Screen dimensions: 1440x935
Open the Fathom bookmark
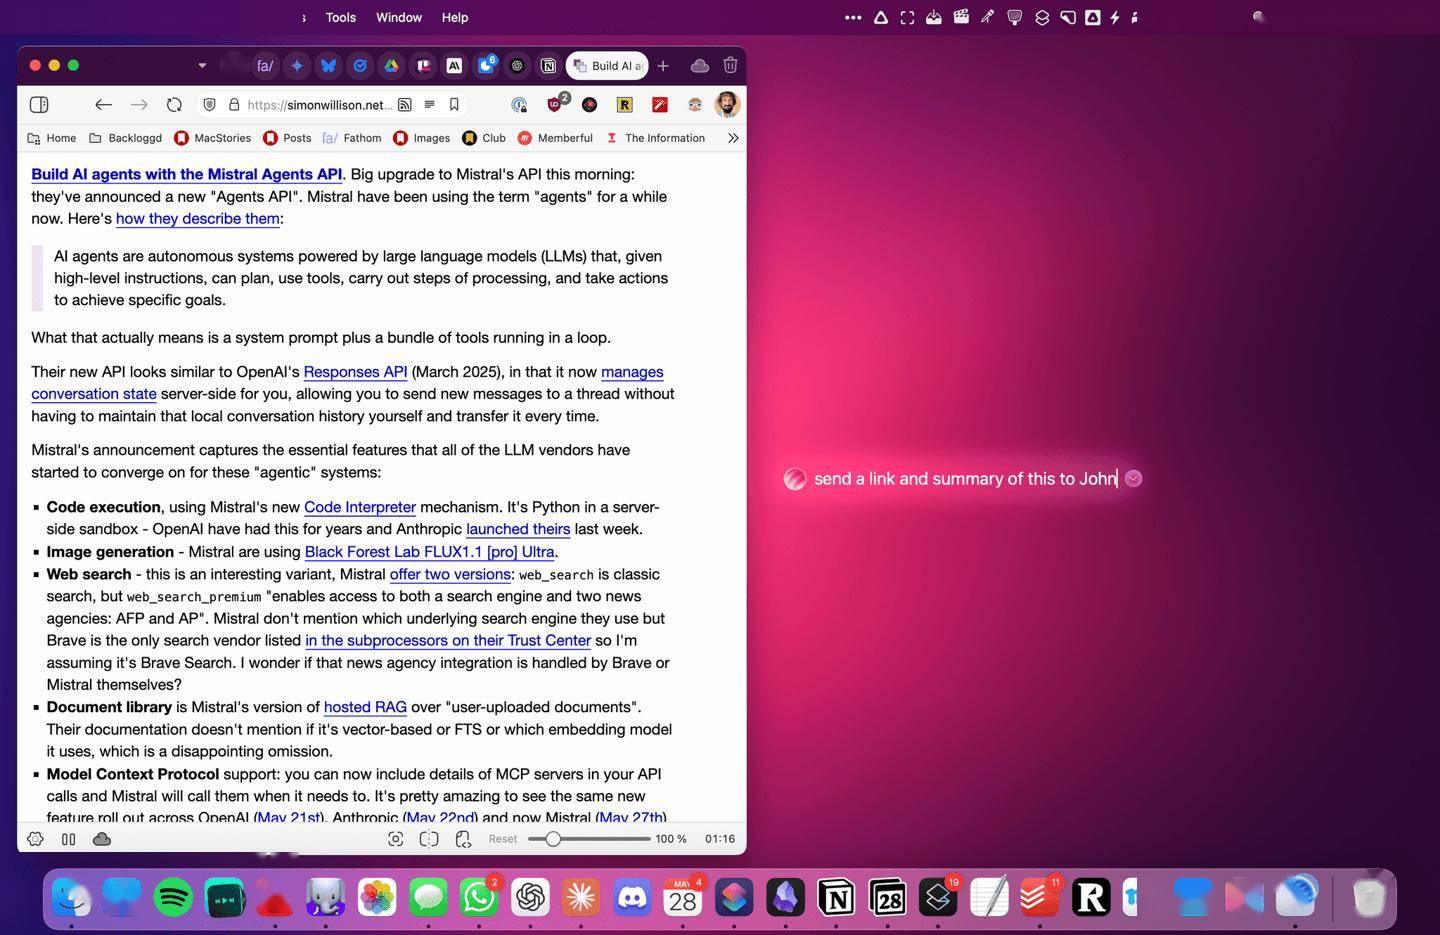point(352,138)
